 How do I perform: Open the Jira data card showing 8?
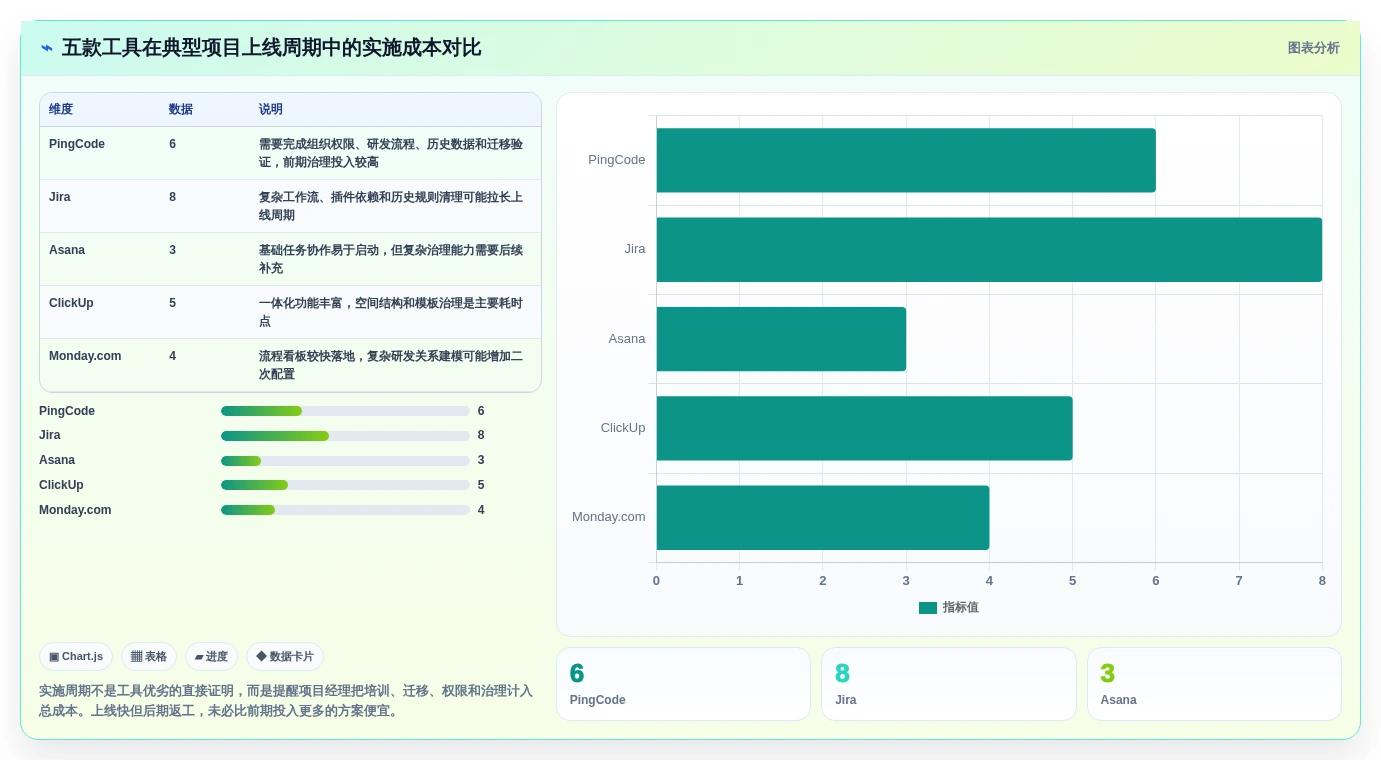[x=949, y=684]
